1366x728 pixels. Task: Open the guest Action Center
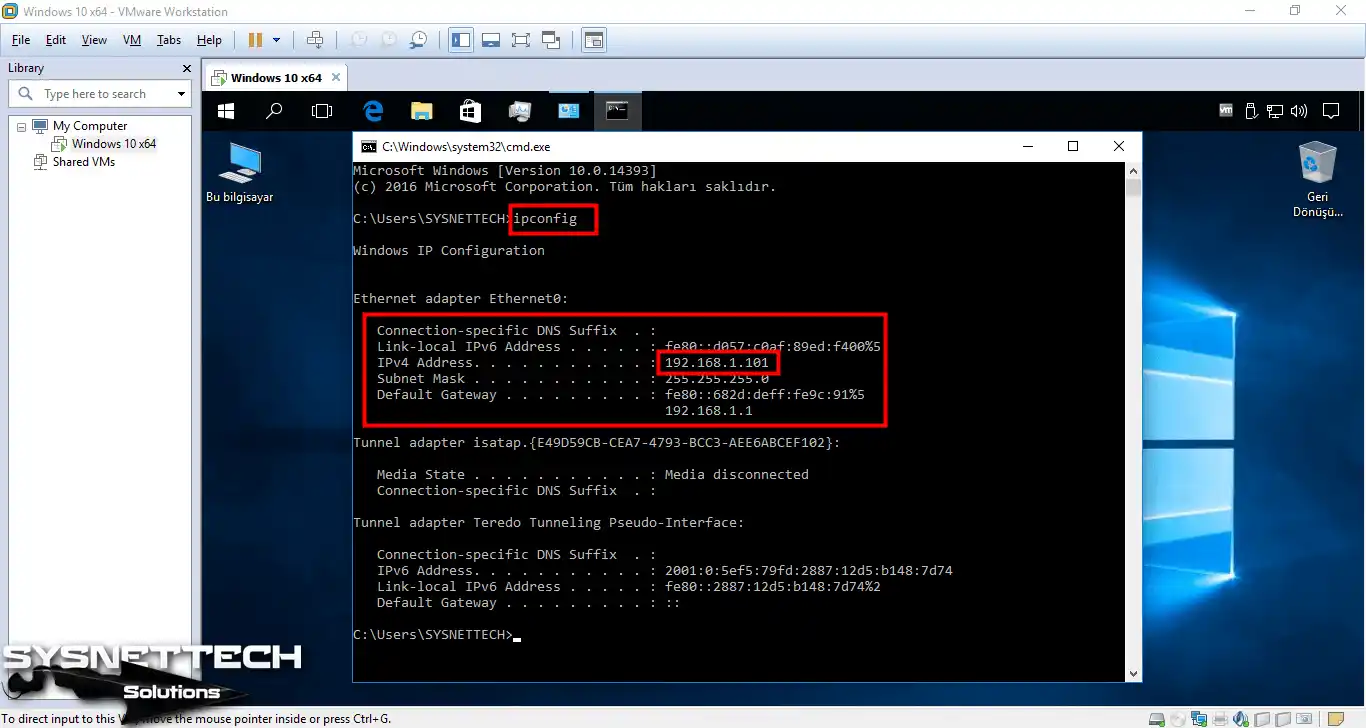[x=1330, y=111]
